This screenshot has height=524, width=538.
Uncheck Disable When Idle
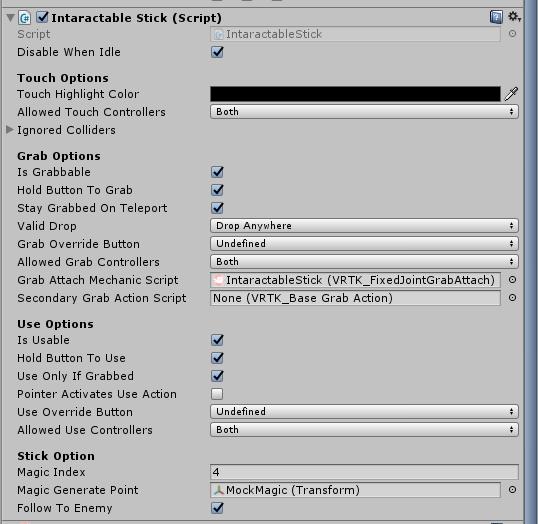click(217, 52)
